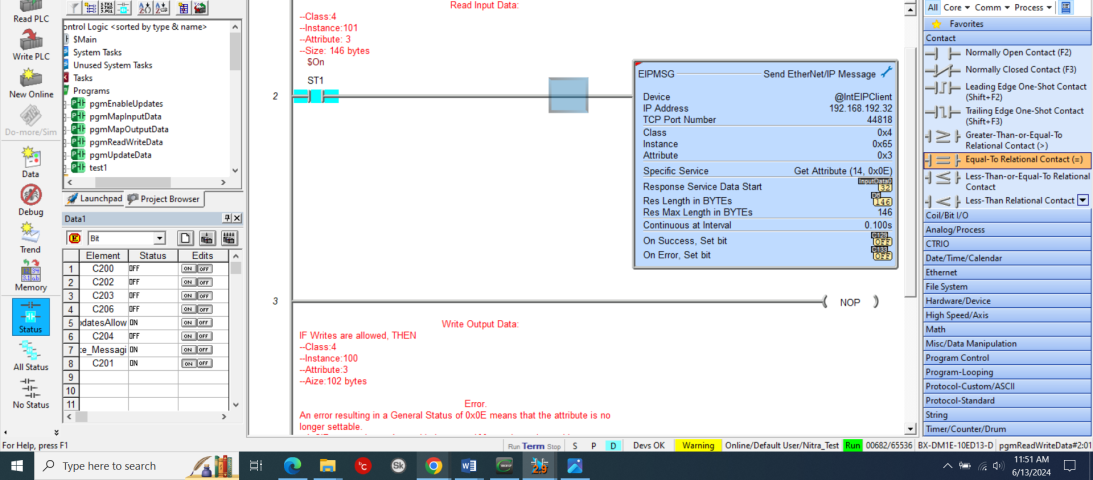Click ON edit button for C200
Viewport: 1093px width, 480px height.
coord(188,269)
